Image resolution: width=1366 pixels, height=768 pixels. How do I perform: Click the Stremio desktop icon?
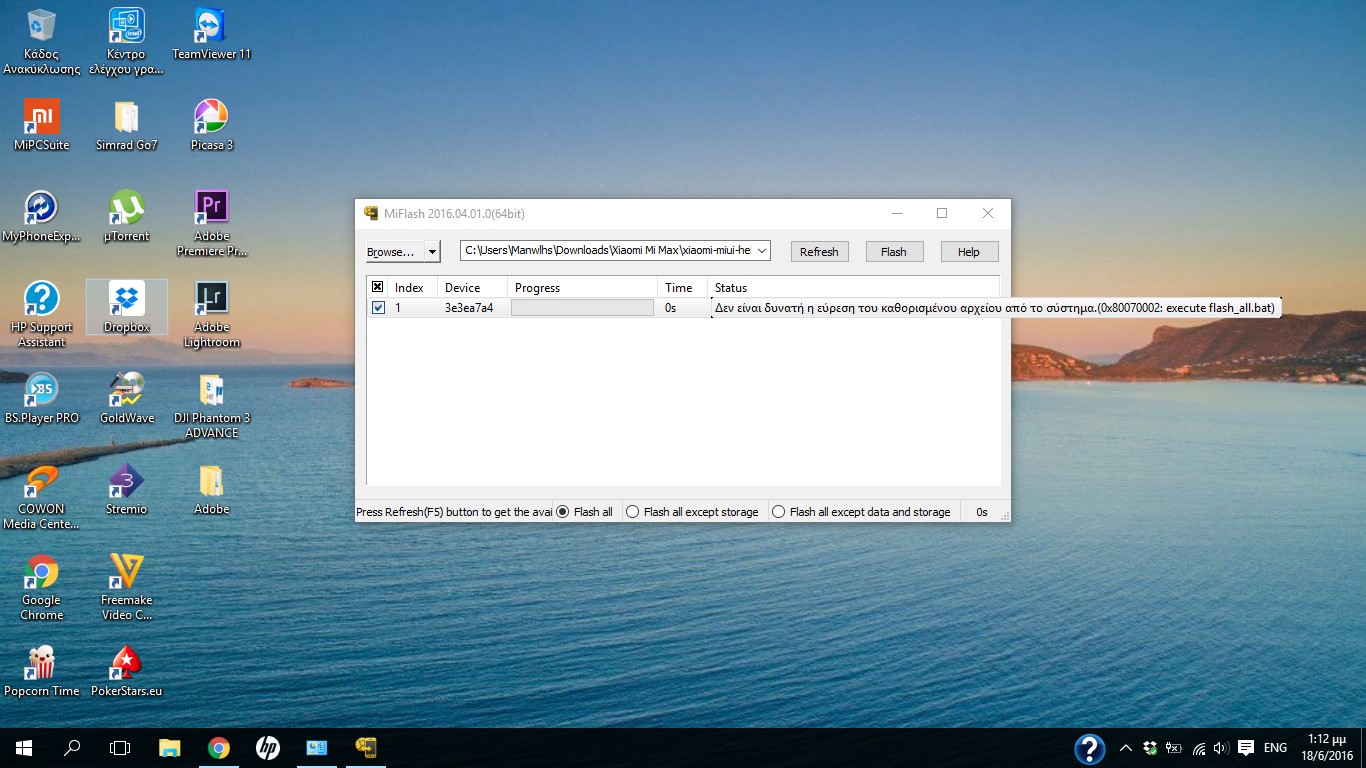pos(126,482)
